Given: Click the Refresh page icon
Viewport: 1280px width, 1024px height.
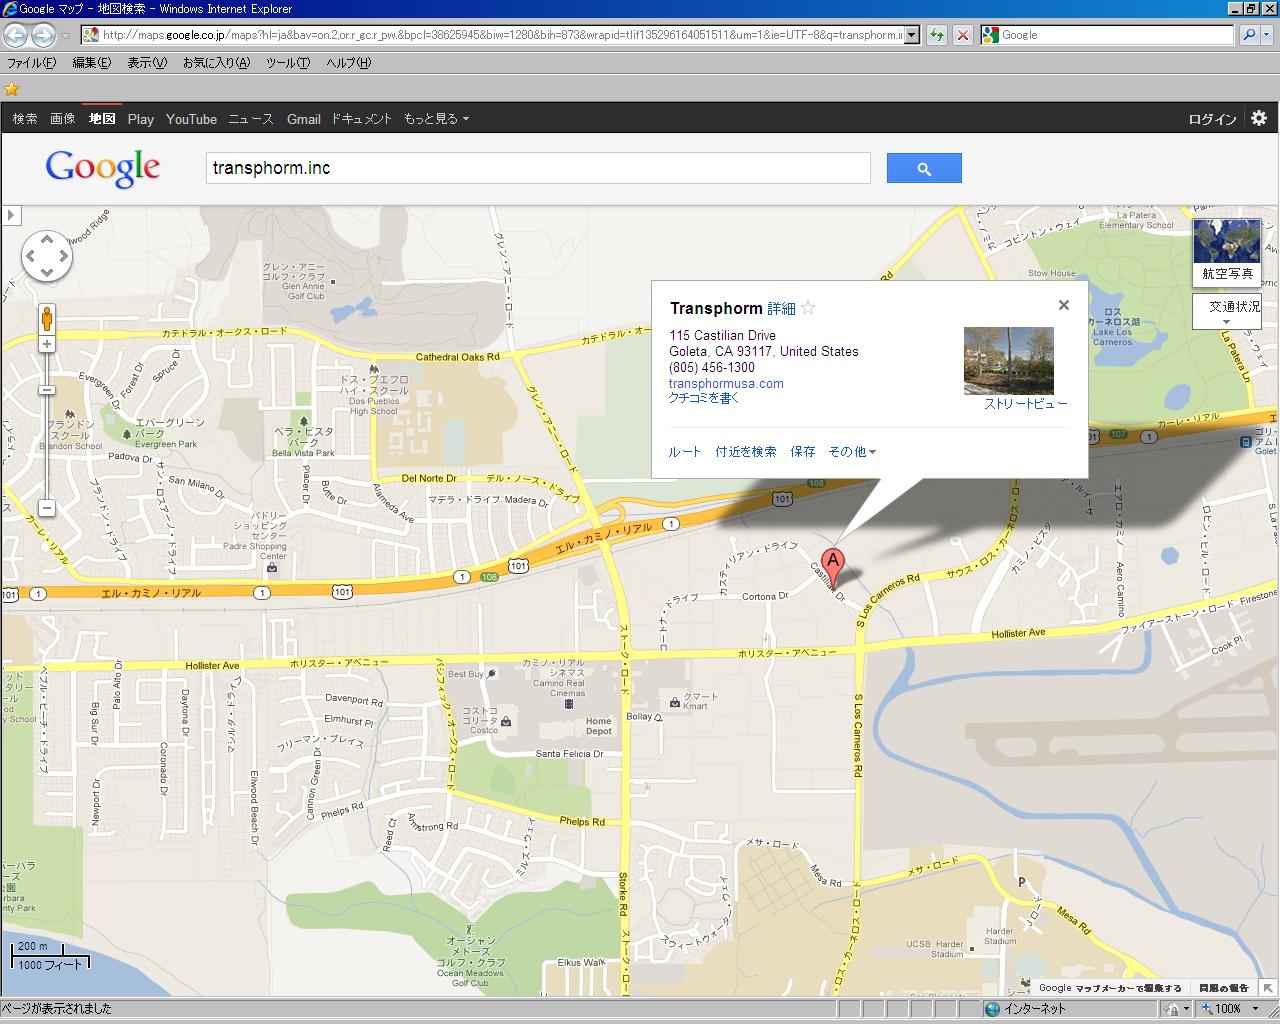Looking at the screenshot, I should [937, 35].
